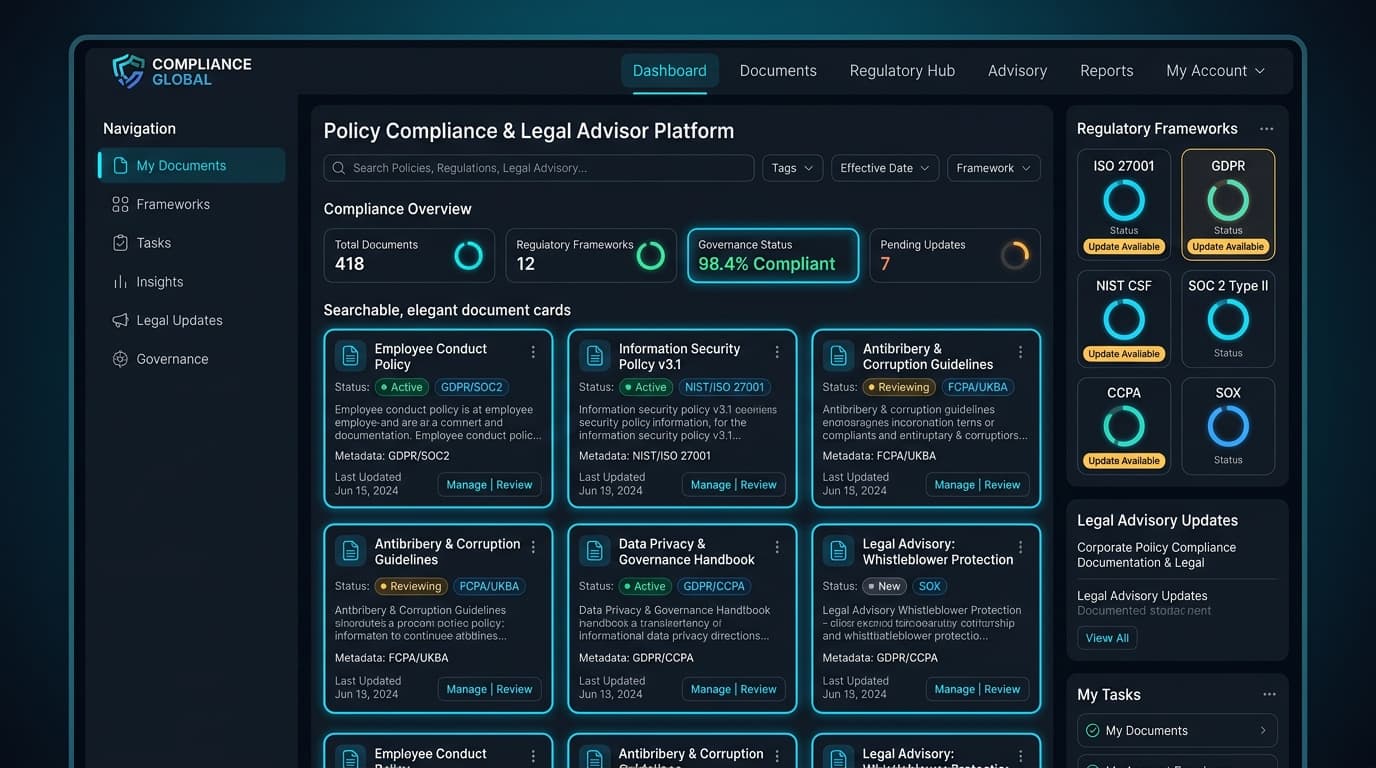Expand the My Account menu

[x=1215, y=71]
